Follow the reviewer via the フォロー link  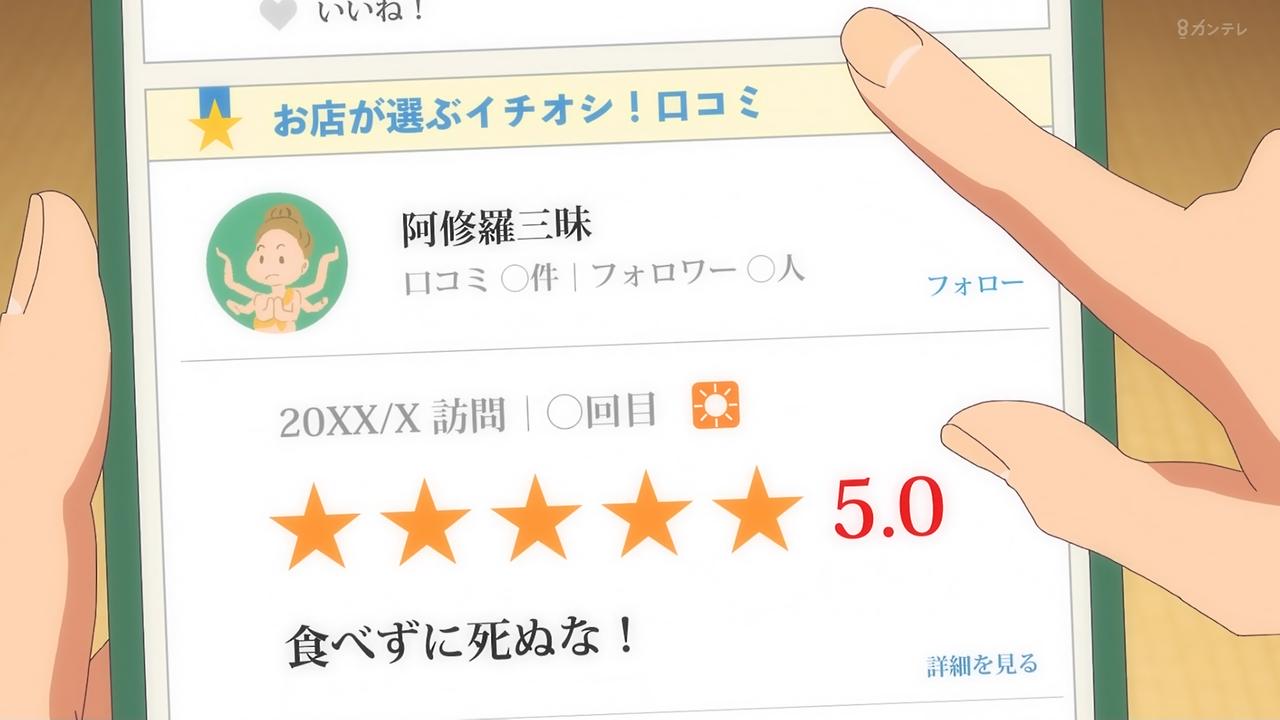976,285
